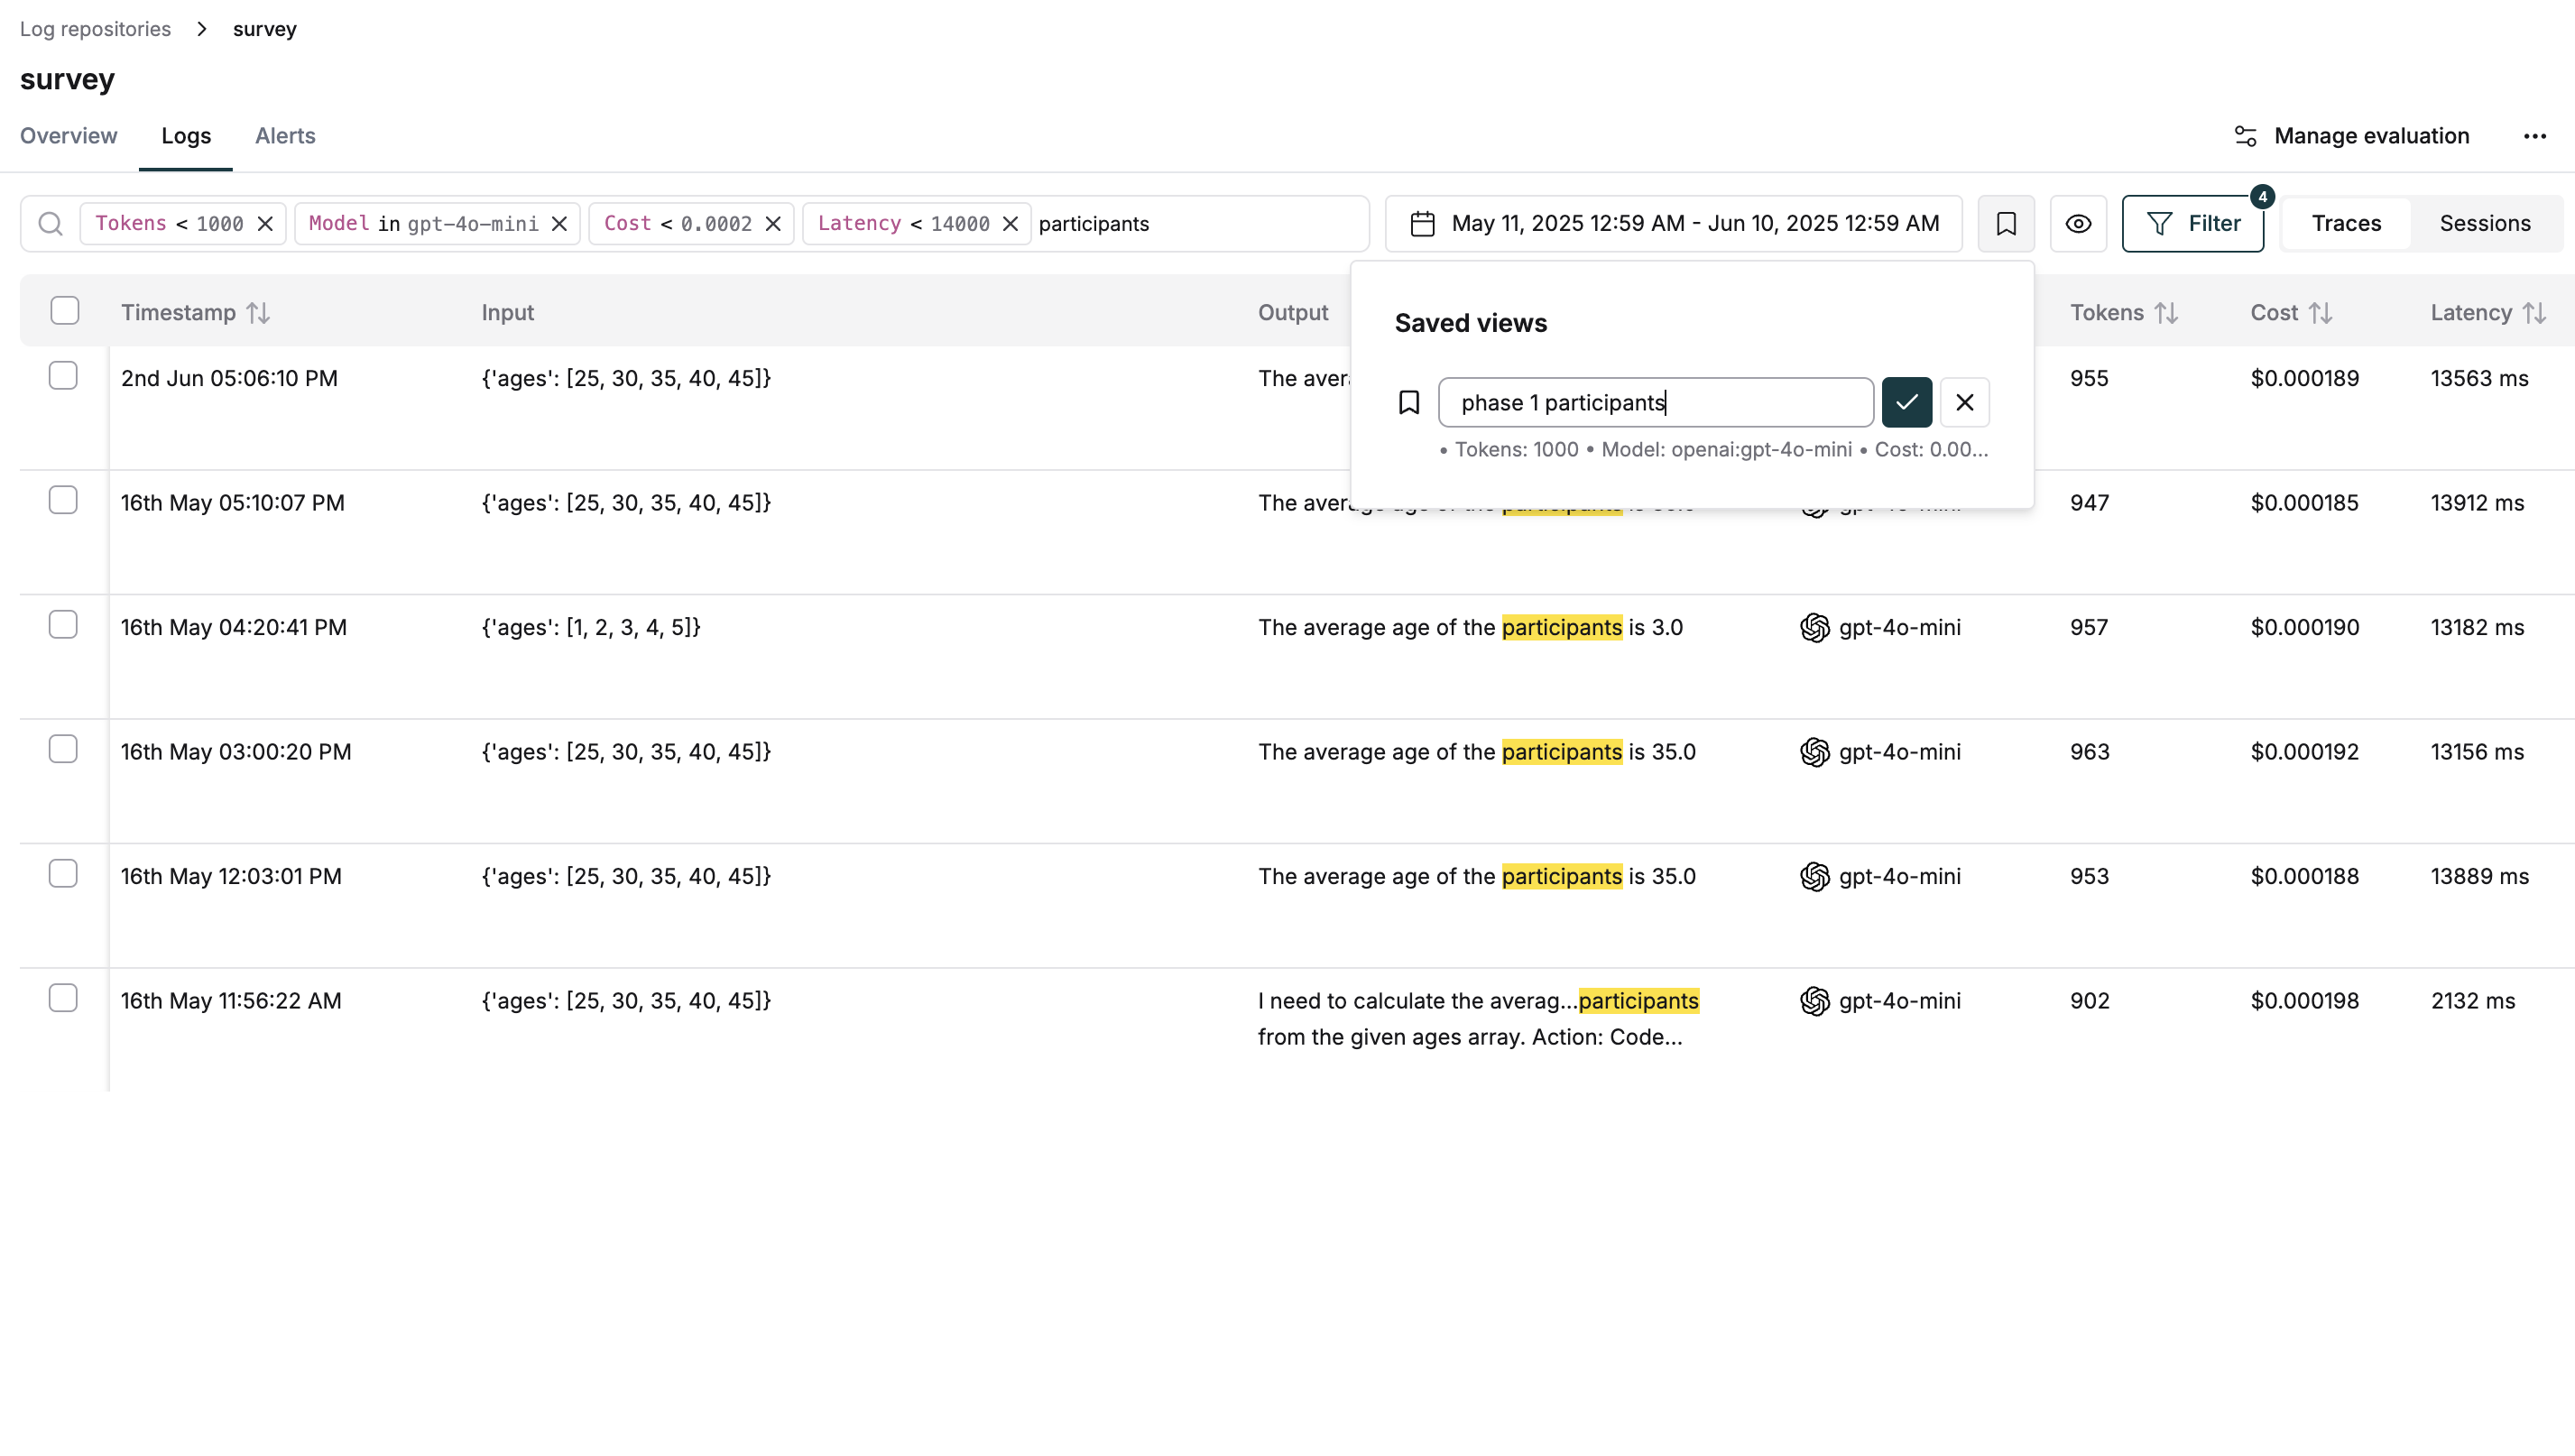Image resolution: width=2575 pixels, height=1456 pixels.
Task: Open the date range picker
Action: [1674, 223]
